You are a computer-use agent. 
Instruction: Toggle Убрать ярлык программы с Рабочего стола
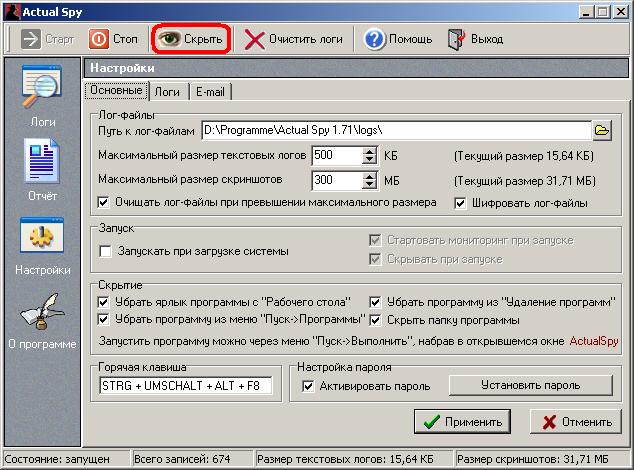(104, 302)
